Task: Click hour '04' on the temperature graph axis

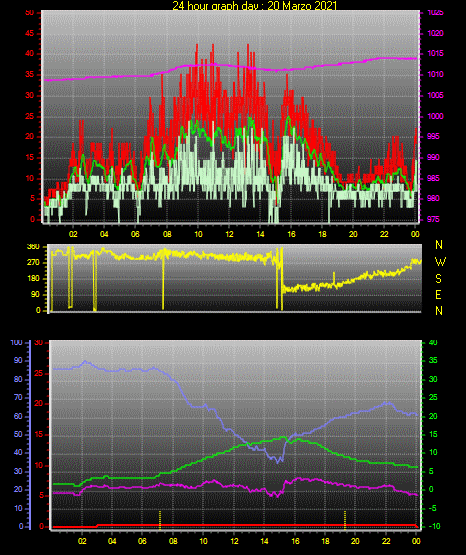Action: (x=112, y=541)
